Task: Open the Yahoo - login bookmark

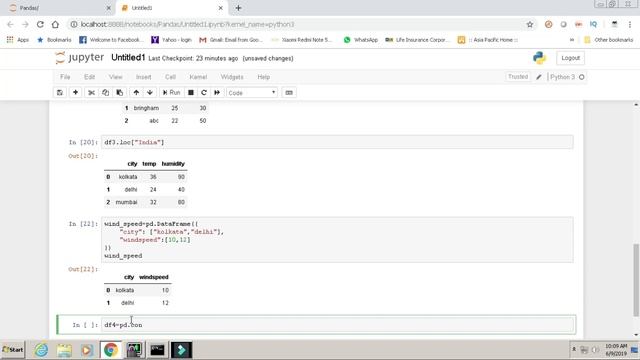Action: point(171,40)
